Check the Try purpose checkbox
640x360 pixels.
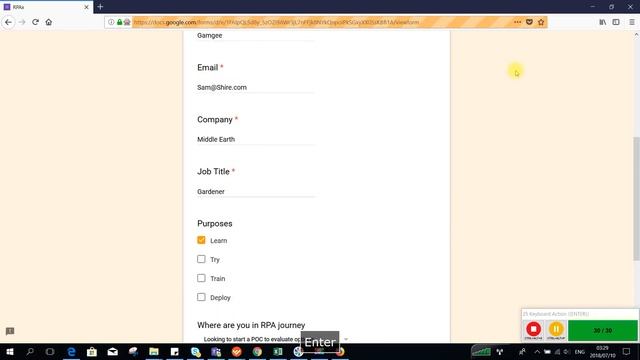coord(201,259)
